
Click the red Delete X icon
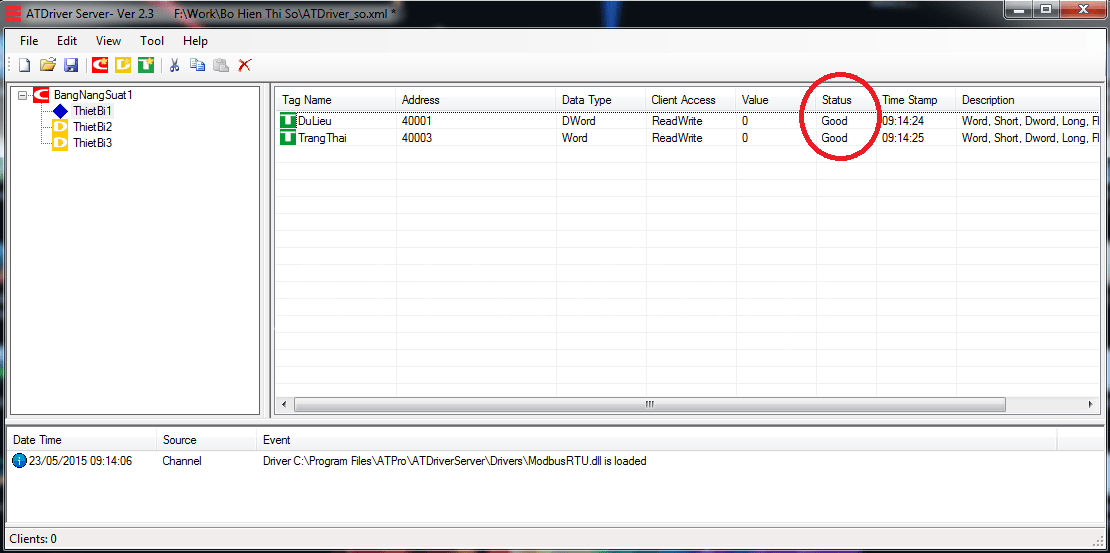coord(245,65)
